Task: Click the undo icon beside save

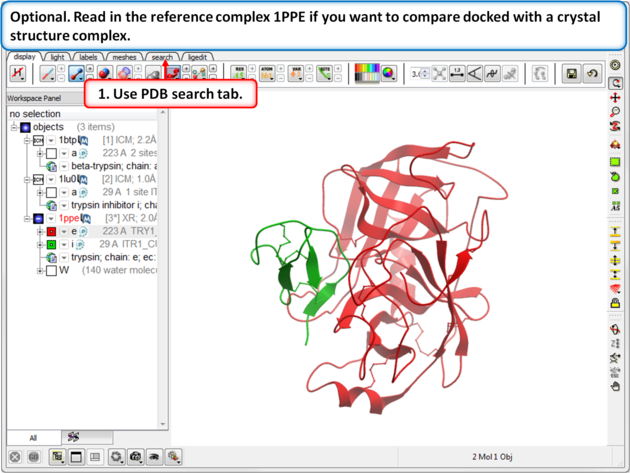Action: (x=591, y=74)
